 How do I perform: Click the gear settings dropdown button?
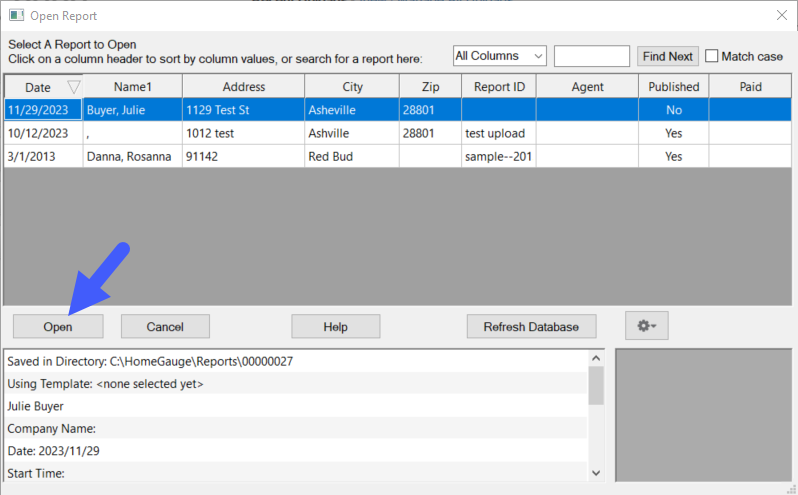tap(646, 326)
